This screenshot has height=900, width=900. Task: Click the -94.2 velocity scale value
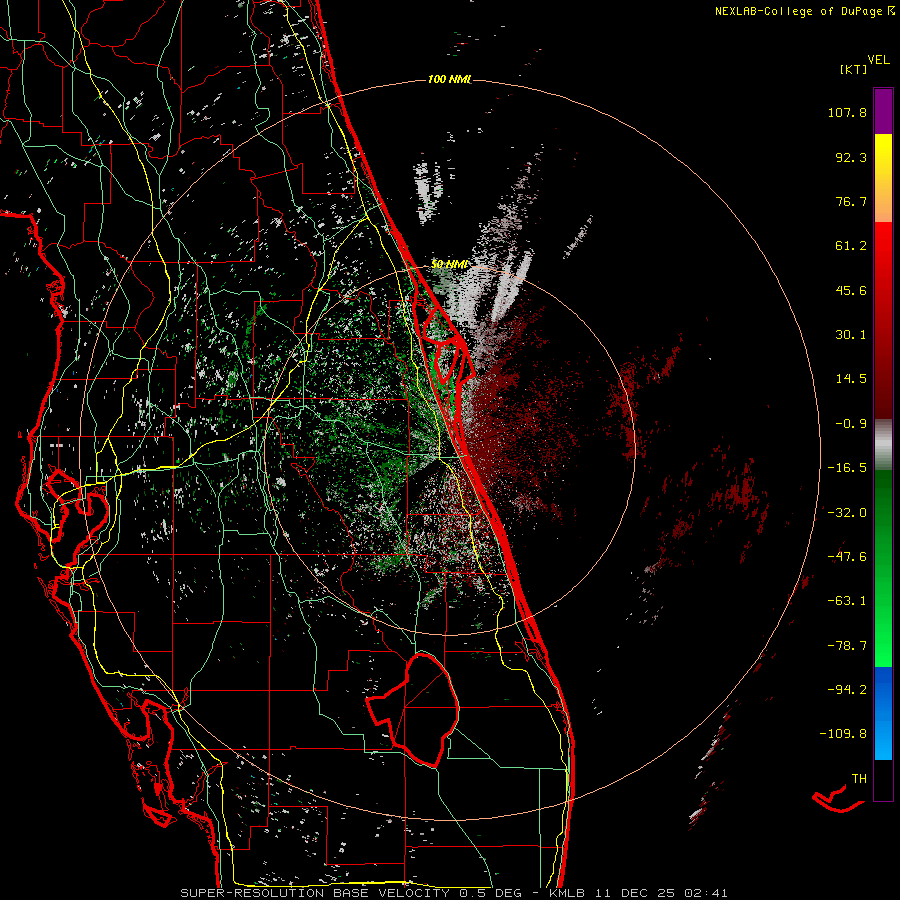click(x=847, y=690)
